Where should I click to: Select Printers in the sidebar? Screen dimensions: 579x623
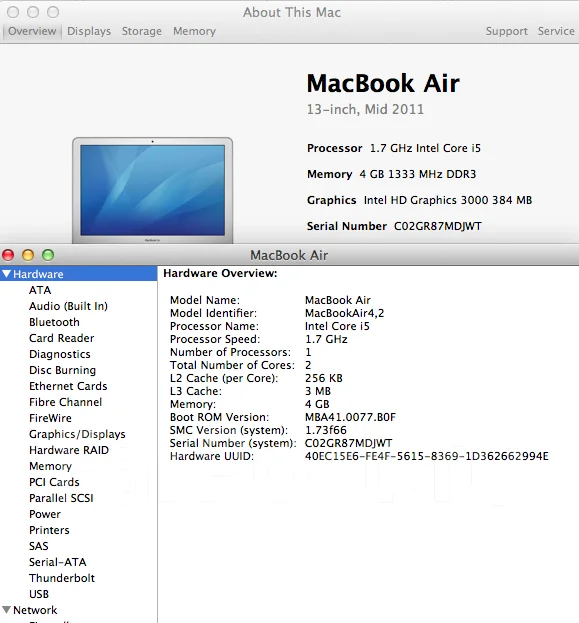49,530
